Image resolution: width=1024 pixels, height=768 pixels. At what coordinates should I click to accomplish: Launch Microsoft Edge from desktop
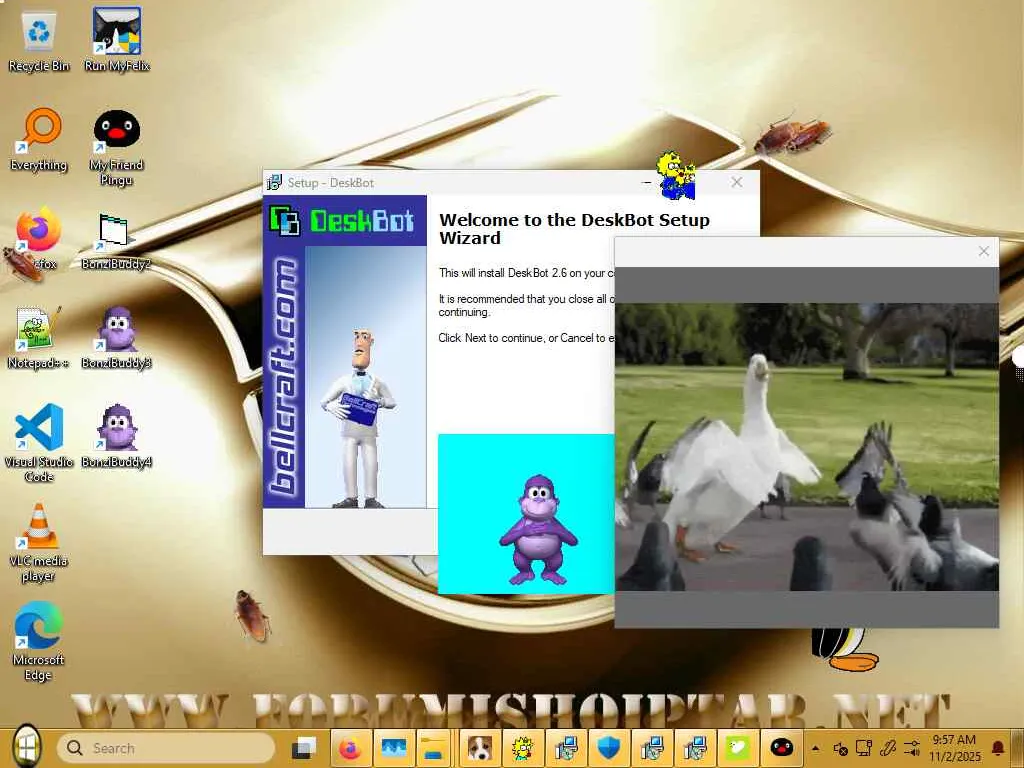coord(39,641)
